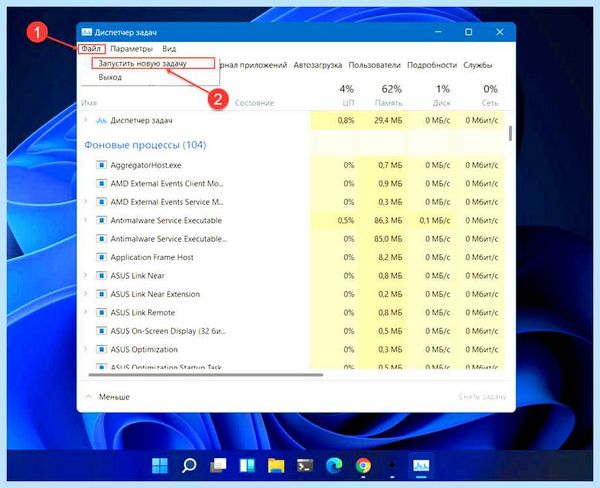This screenshot has height=488, width=600.
Task: Choose Запустить новую задачу
Action: (x=153, y=64)
